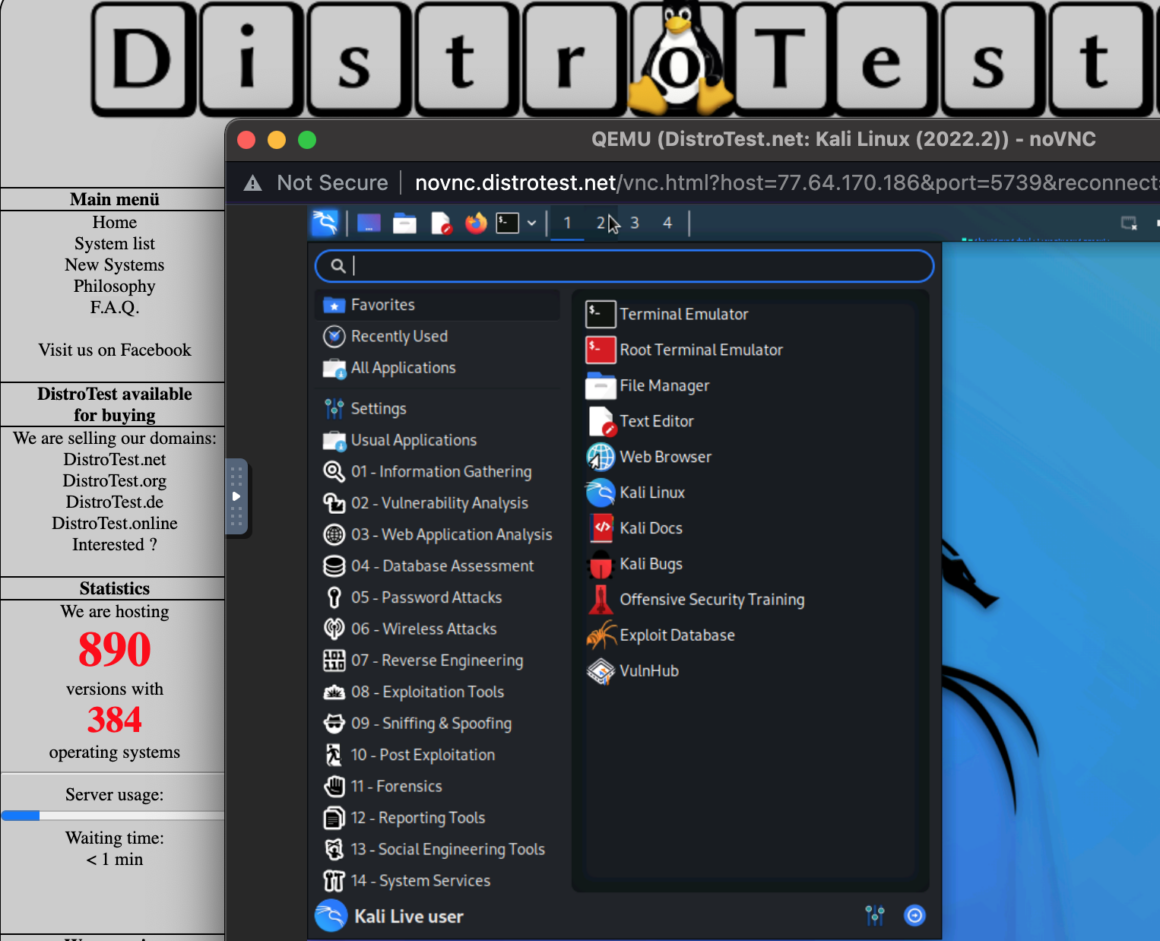1160x941 pixels.
Task: Open 06 - Wireless Attacks category
Action: click(437, 629)
